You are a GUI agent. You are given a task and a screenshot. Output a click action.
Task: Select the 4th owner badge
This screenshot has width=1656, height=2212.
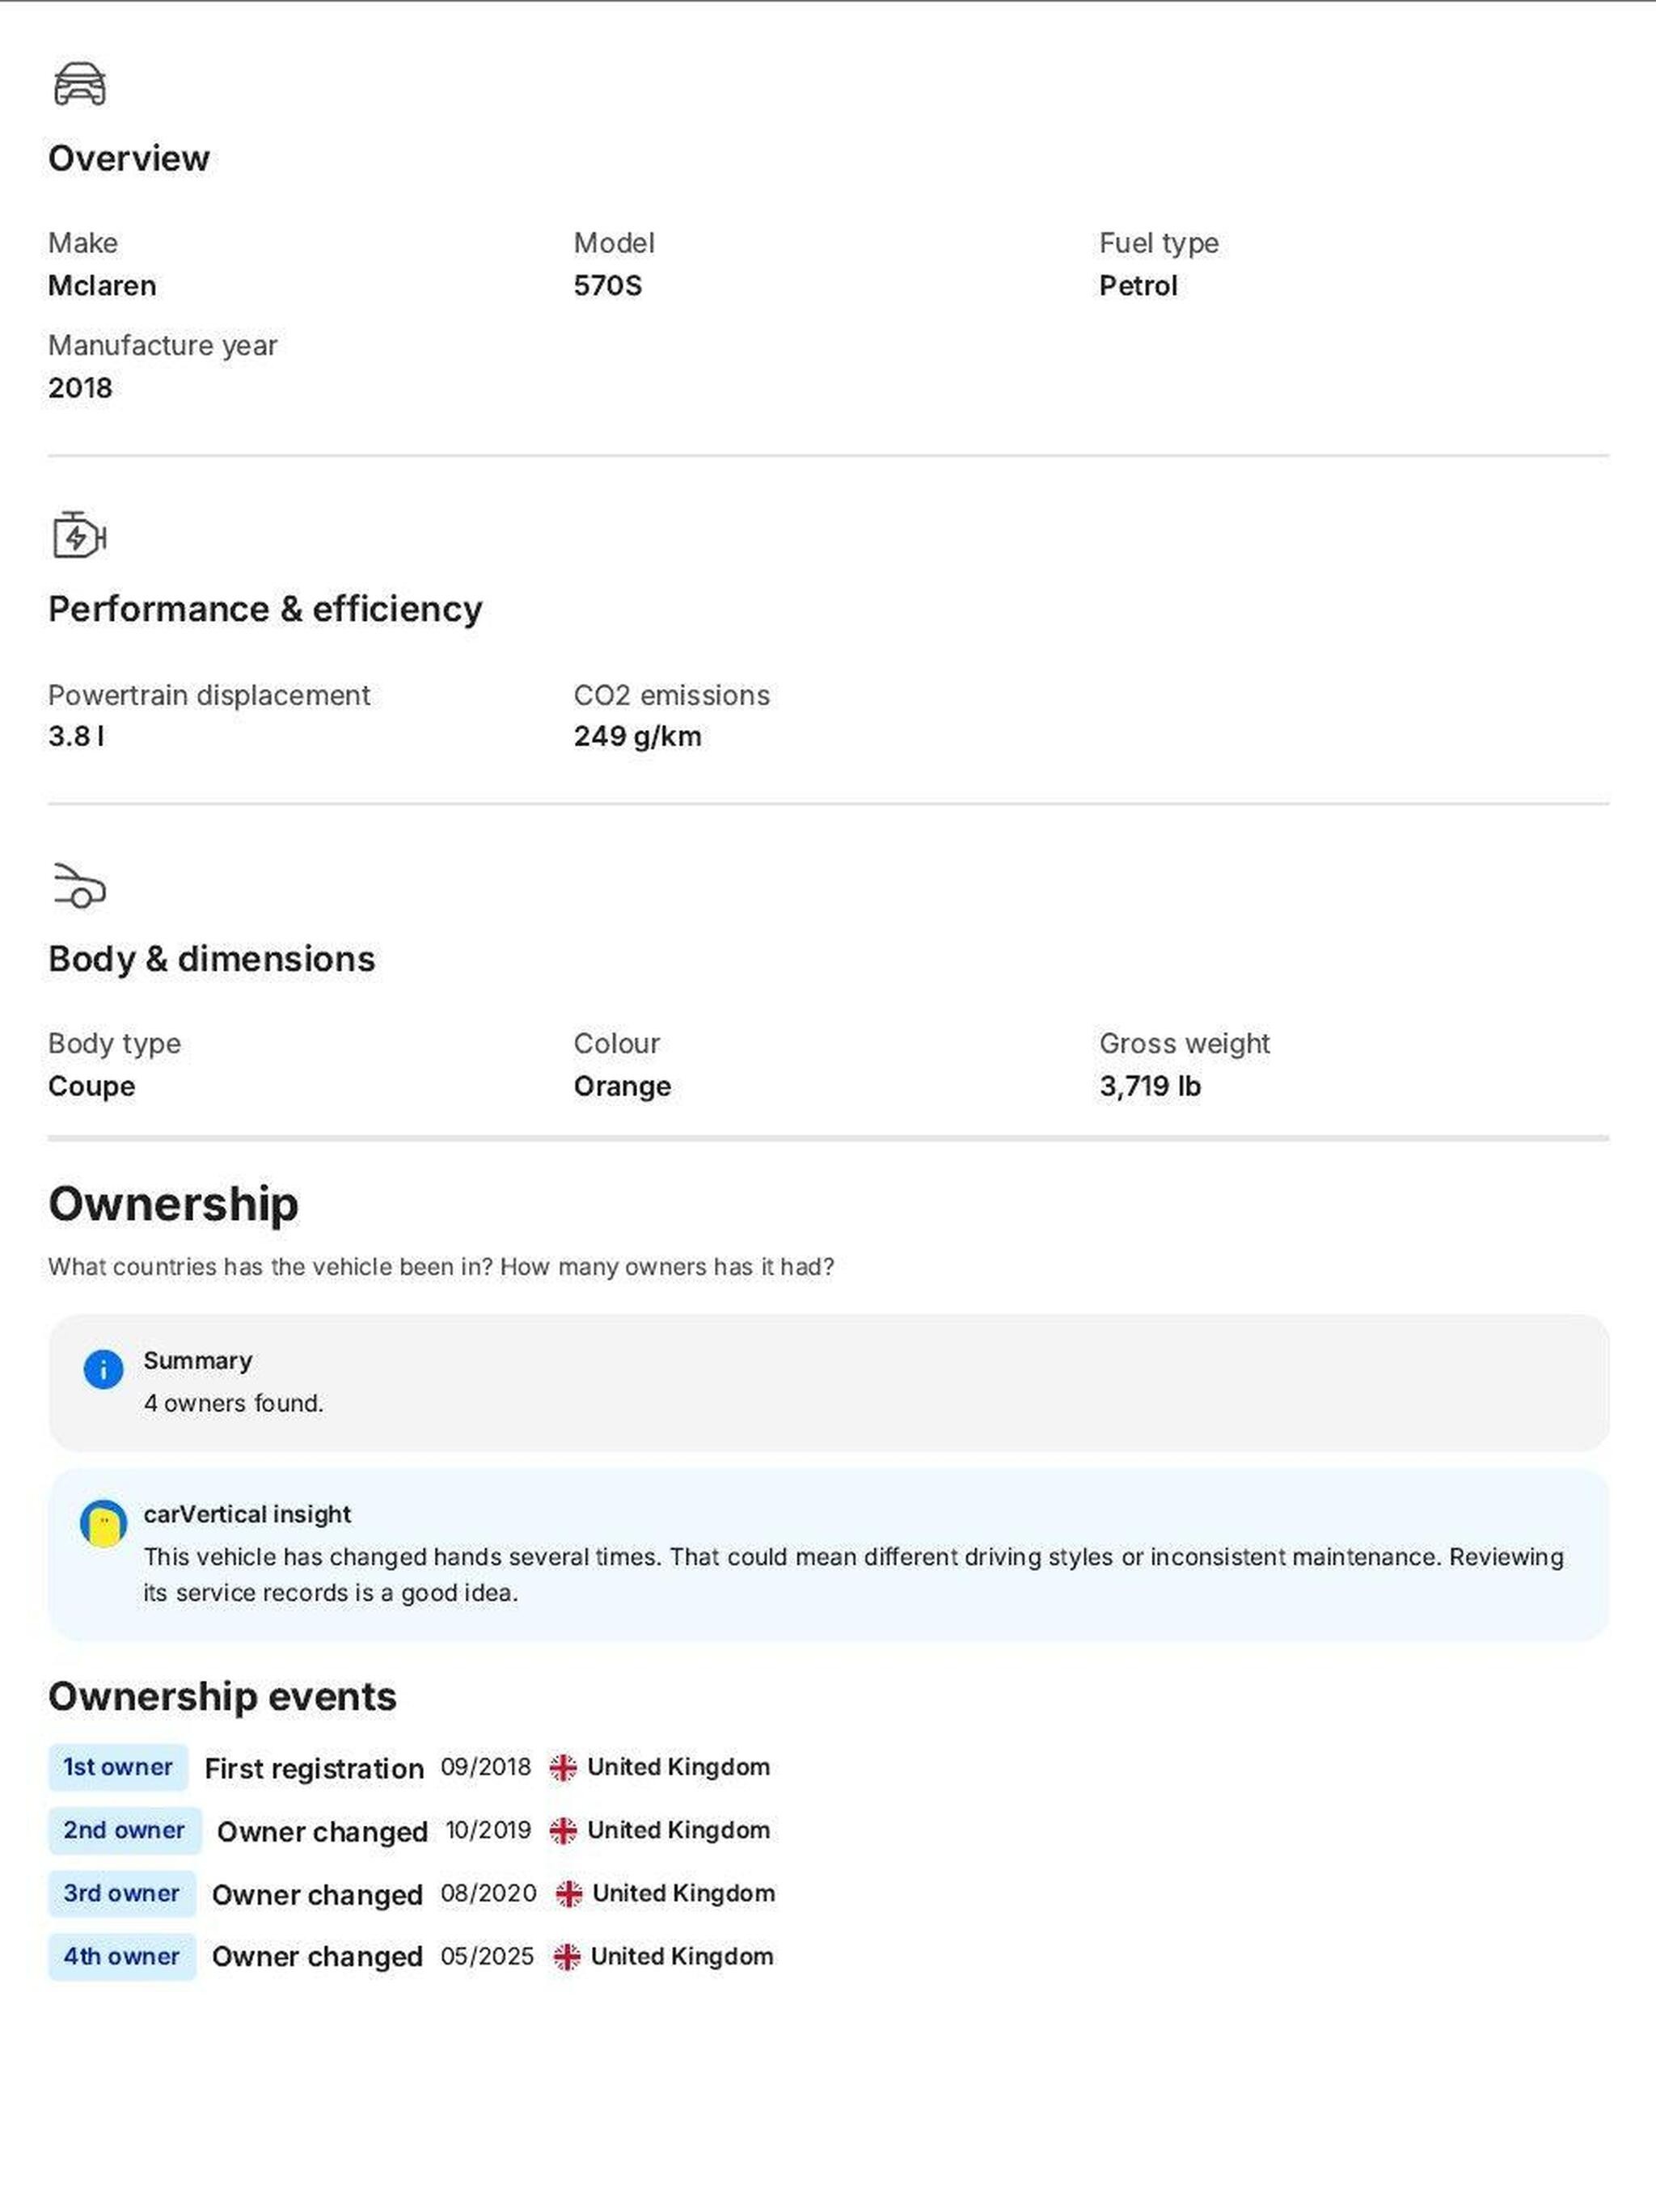[121, 1956]
